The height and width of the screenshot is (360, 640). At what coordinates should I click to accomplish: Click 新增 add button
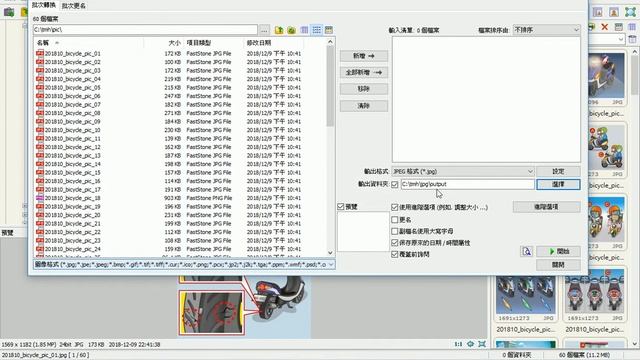[x=364, y=56]
